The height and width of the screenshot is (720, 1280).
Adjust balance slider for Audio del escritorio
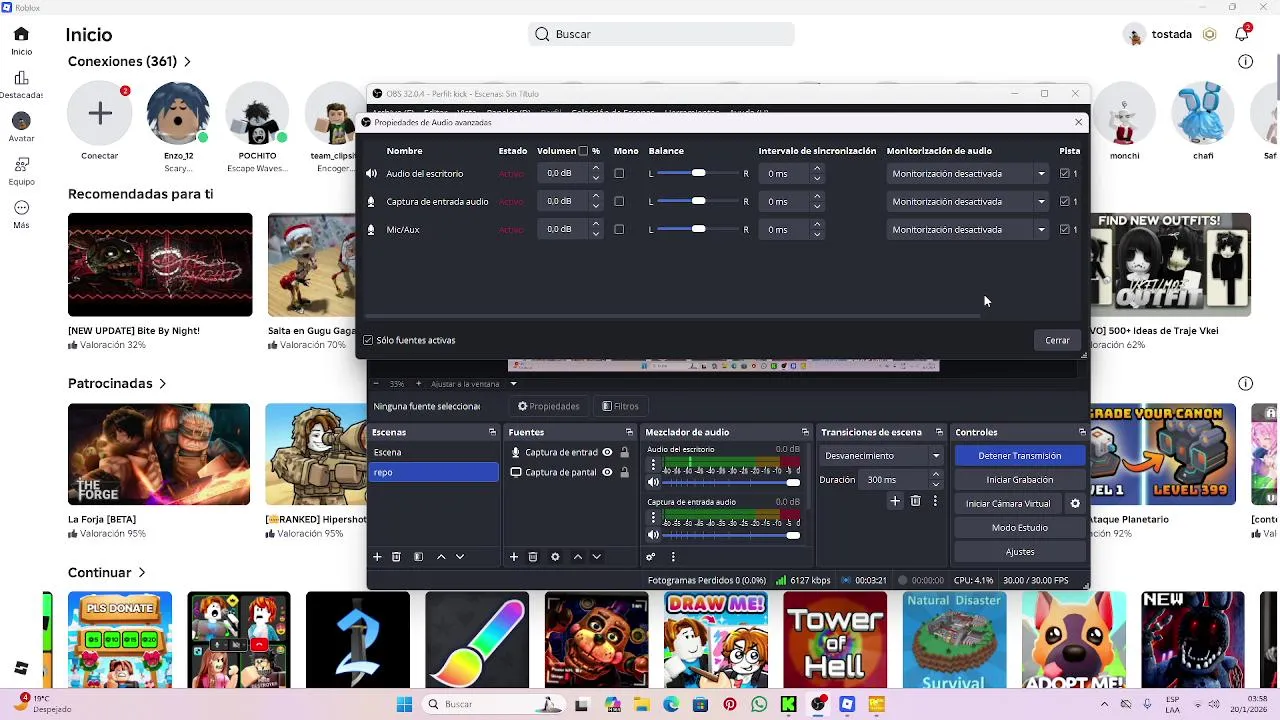698,174
